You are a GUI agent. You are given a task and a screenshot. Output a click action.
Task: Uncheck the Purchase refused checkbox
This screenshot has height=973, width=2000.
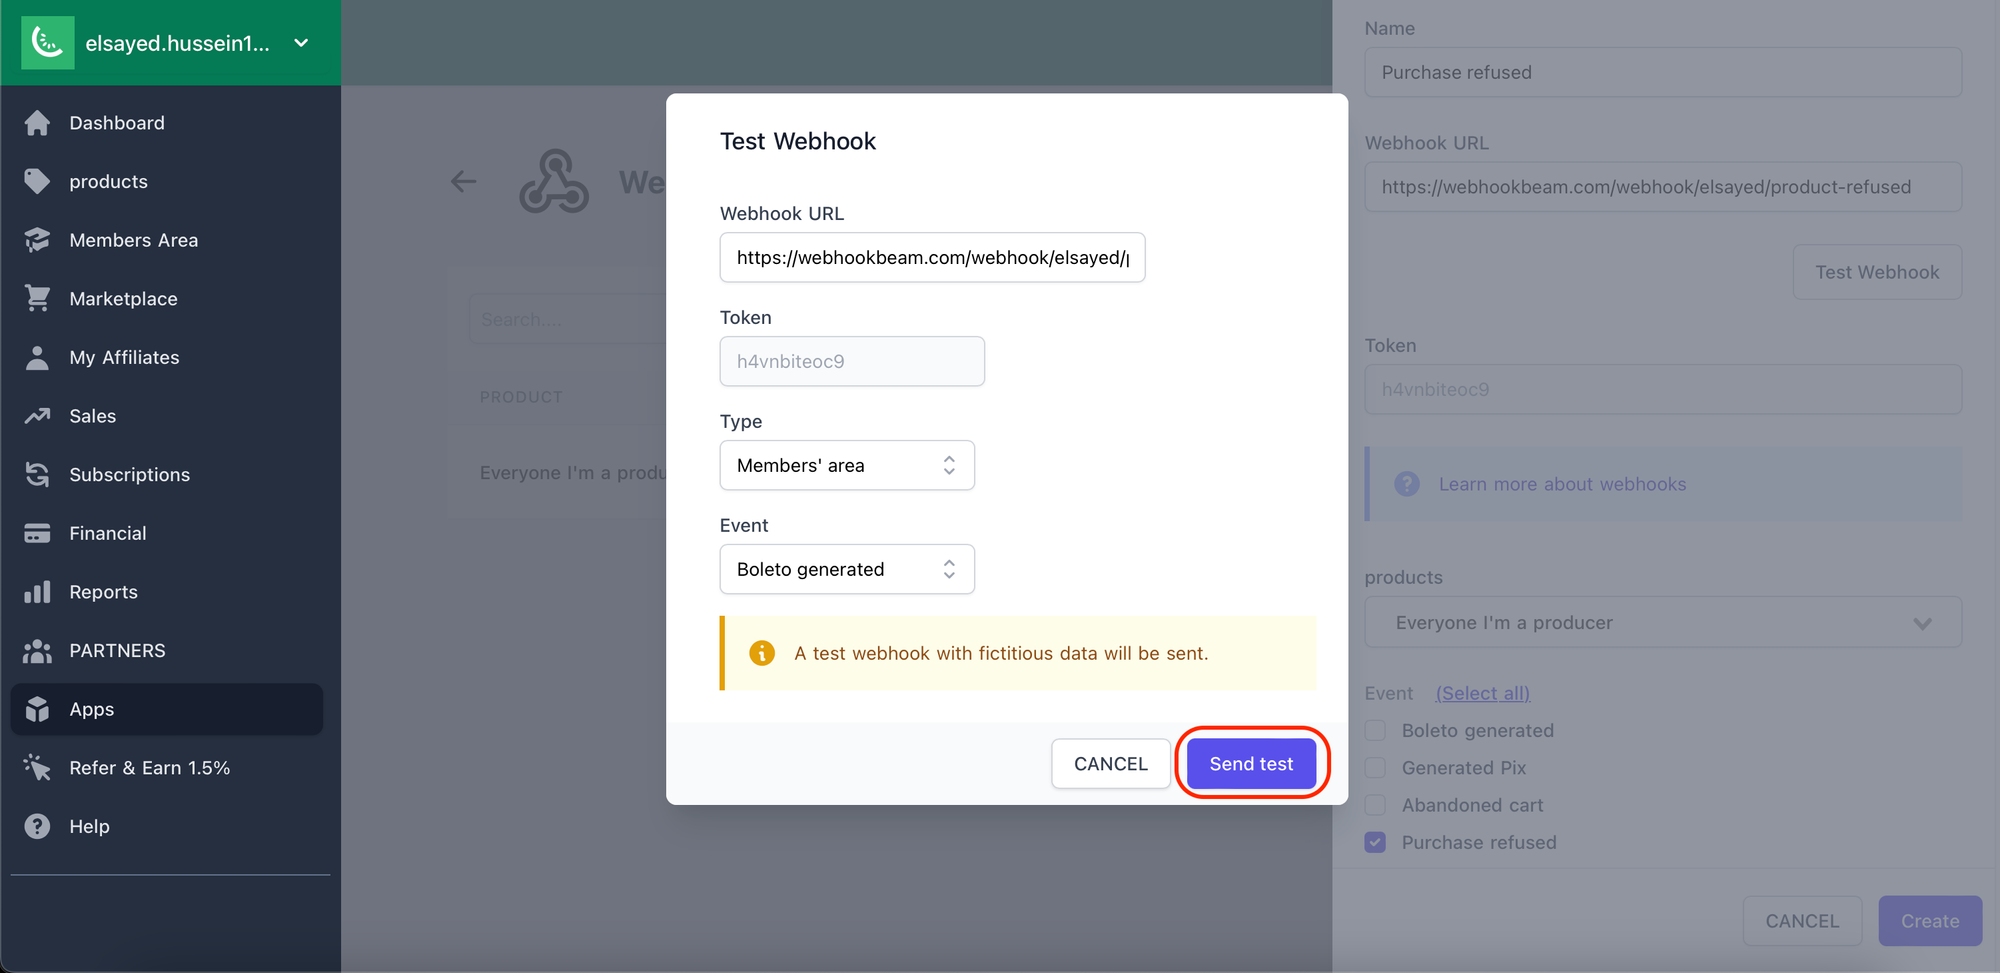[1376, 842]
